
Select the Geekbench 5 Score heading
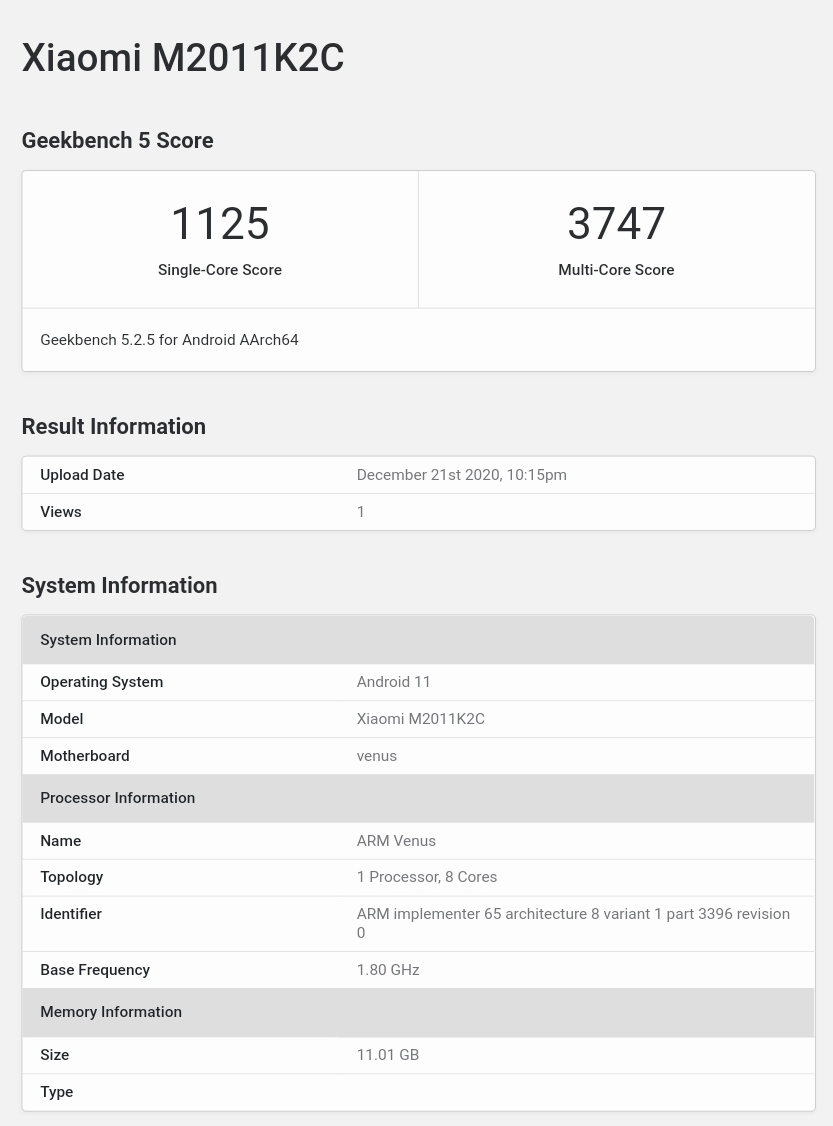click(x=117, y=141)
